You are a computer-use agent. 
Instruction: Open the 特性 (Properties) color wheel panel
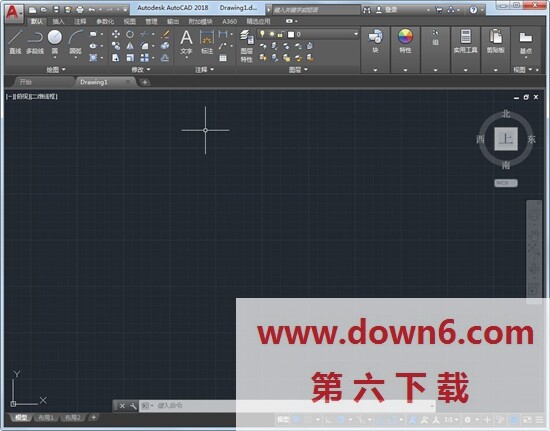point(405,41)
